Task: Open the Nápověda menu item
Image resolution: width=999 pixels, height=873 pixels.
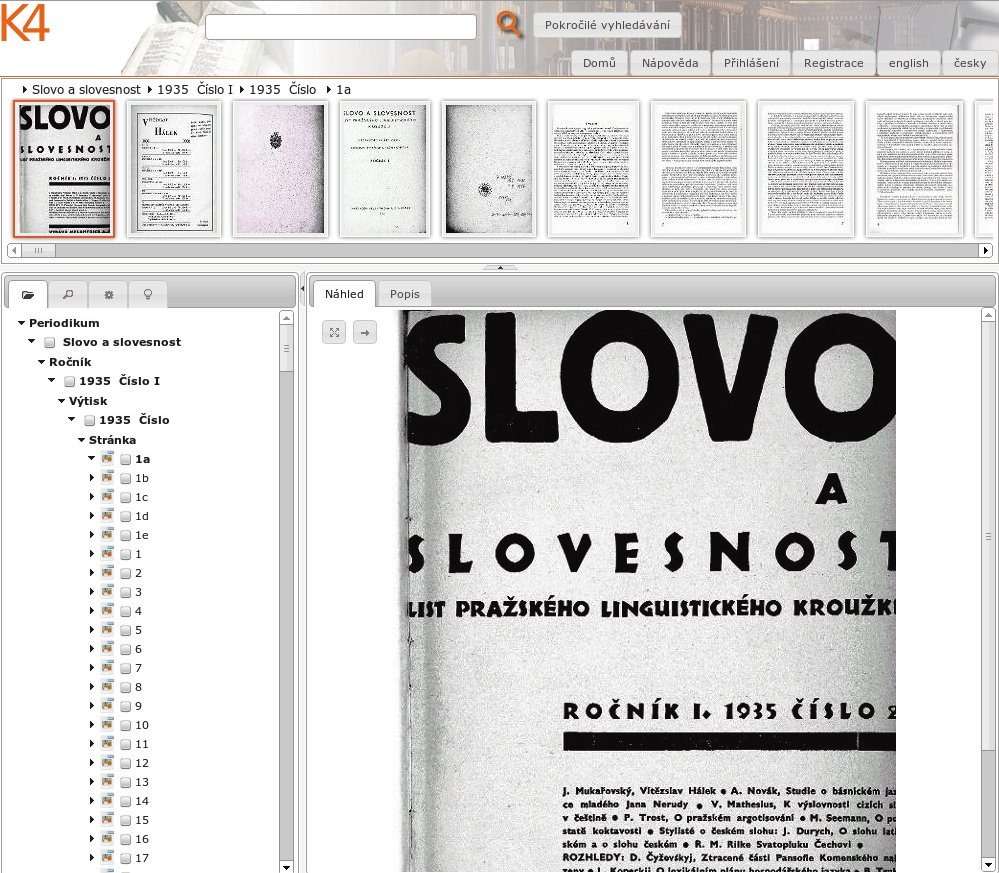Action: point(670,62)
